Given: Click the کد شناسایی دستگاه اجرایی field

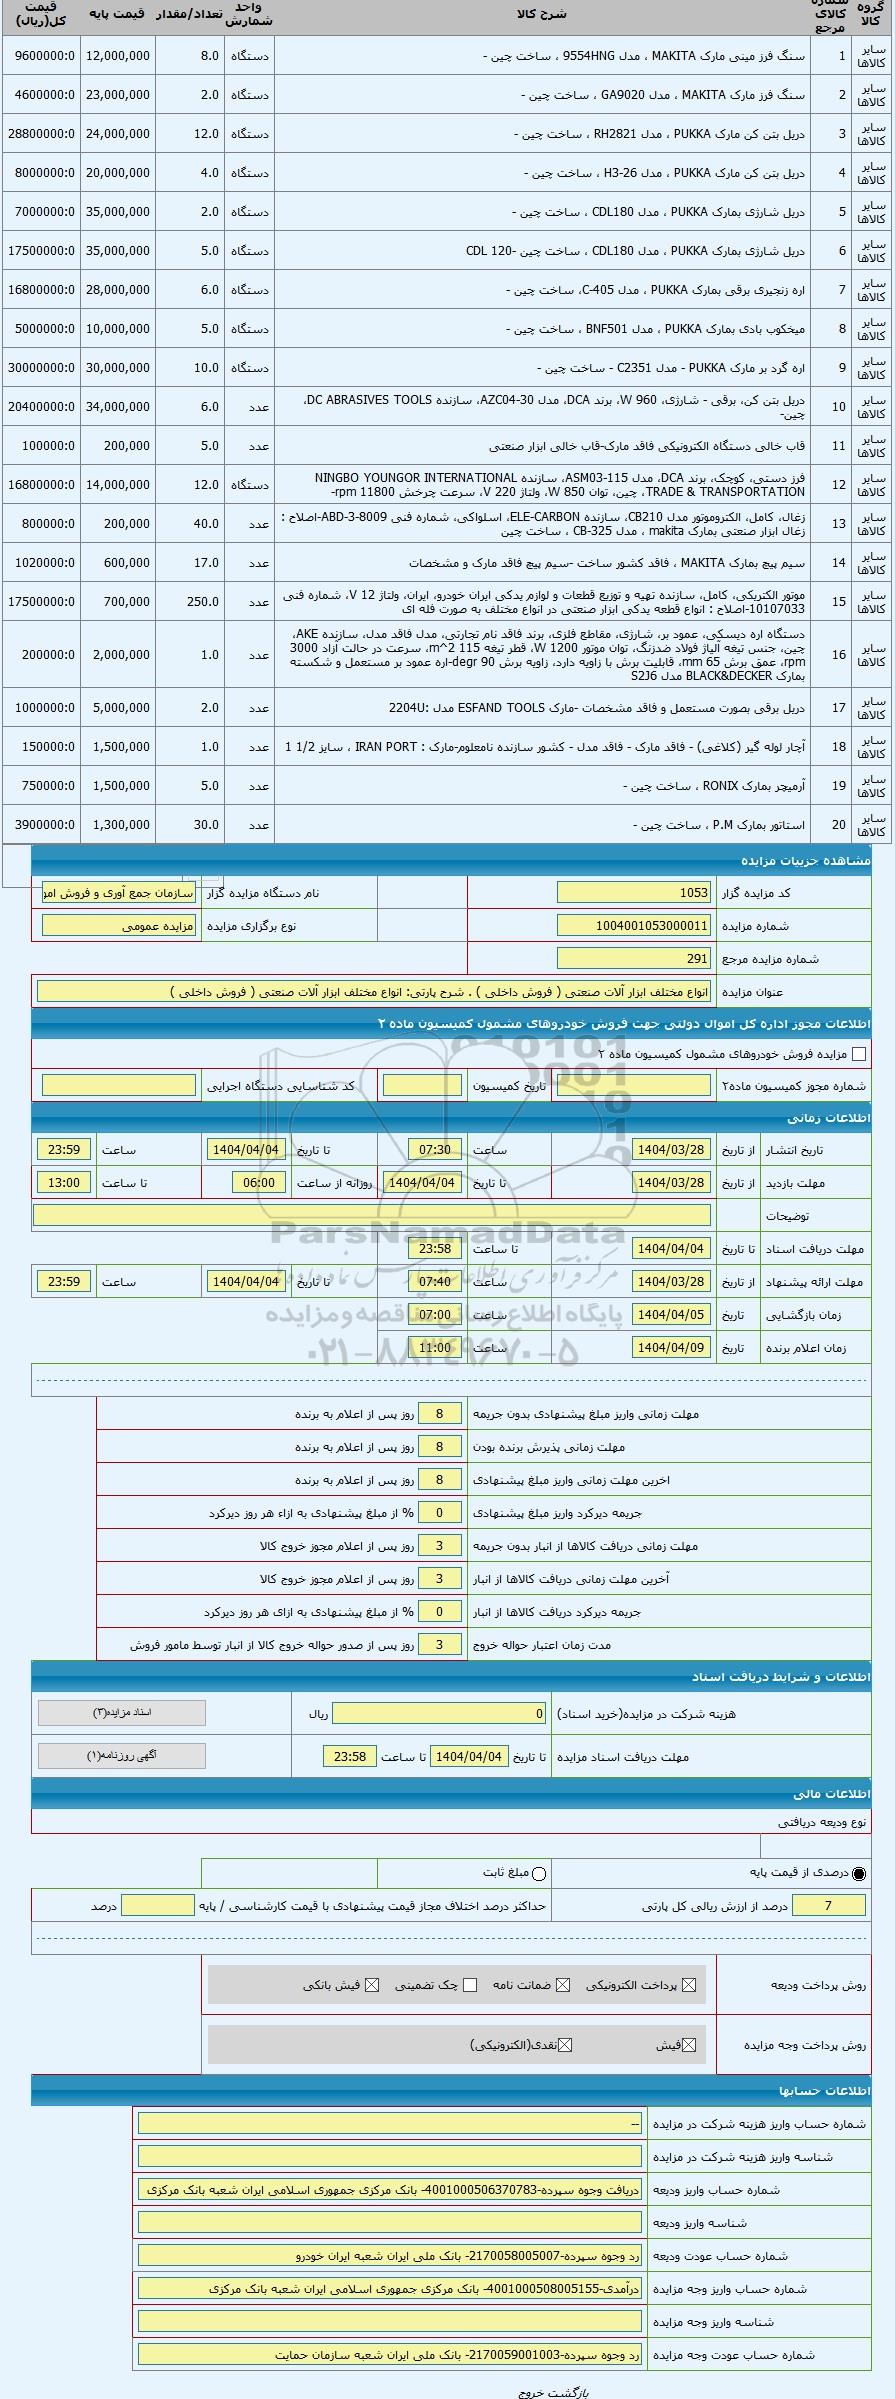Looking at the screenshot, I should click(119, 1085).
